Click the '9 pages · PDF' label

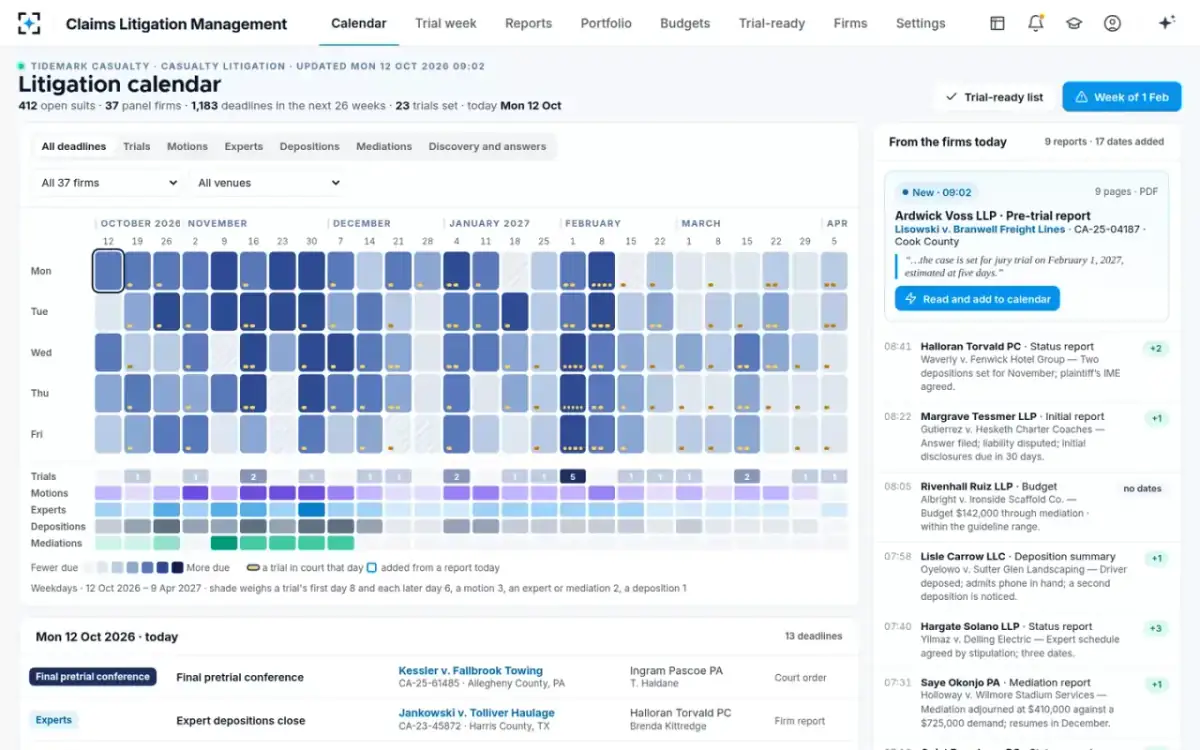point(1126,192)
